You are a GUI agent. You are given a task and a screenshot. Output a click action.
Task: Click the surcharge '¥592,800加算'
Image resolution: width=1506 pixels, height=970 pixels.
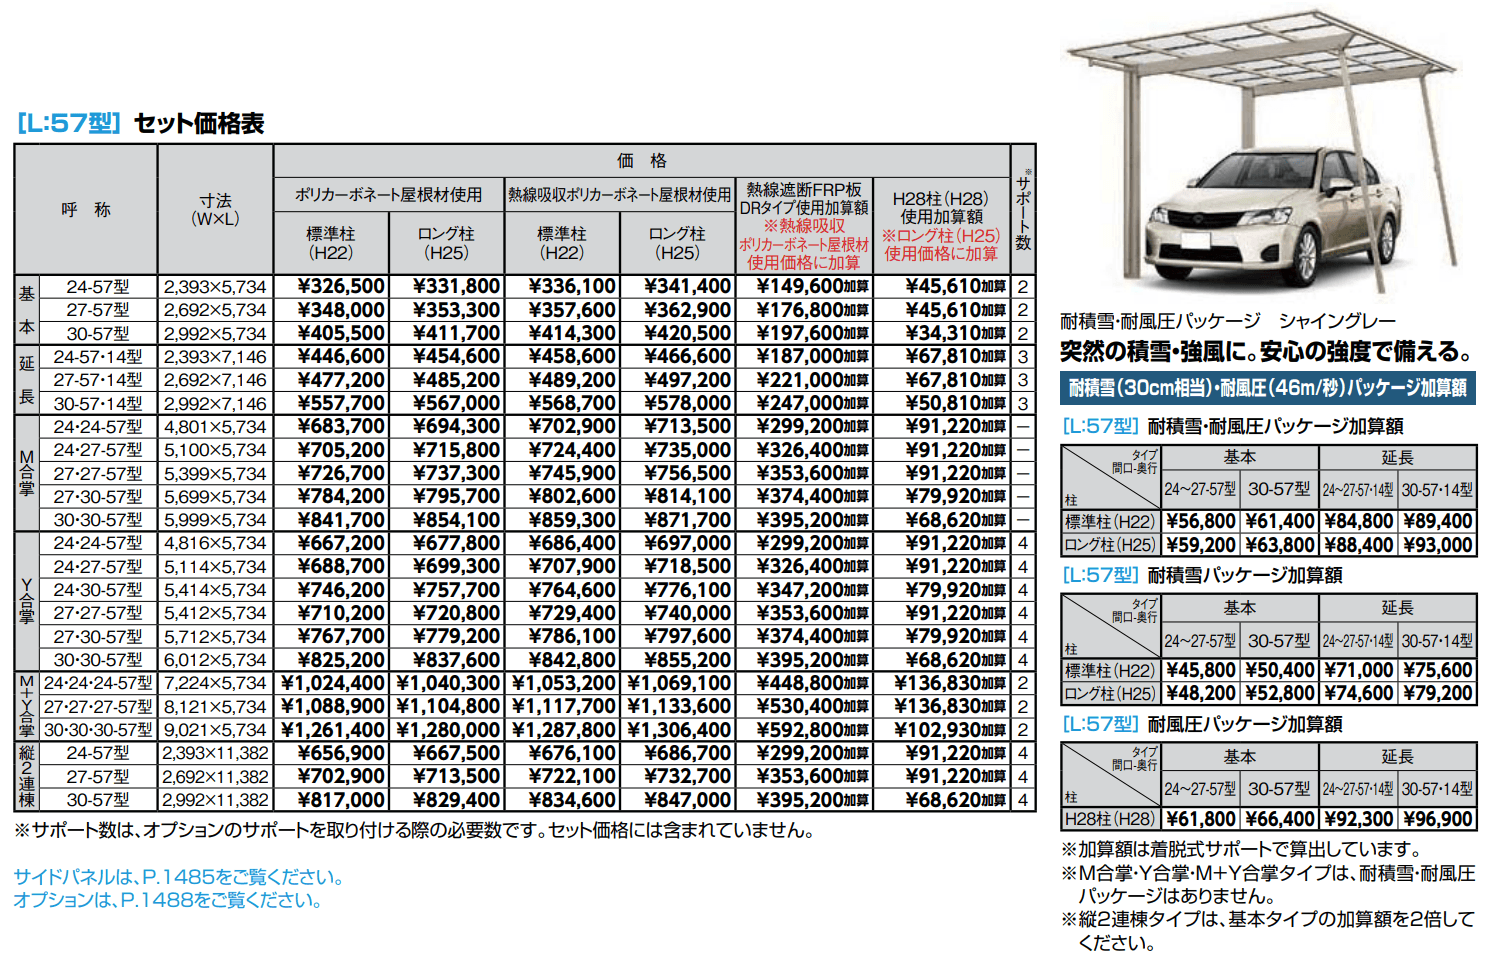812,730
